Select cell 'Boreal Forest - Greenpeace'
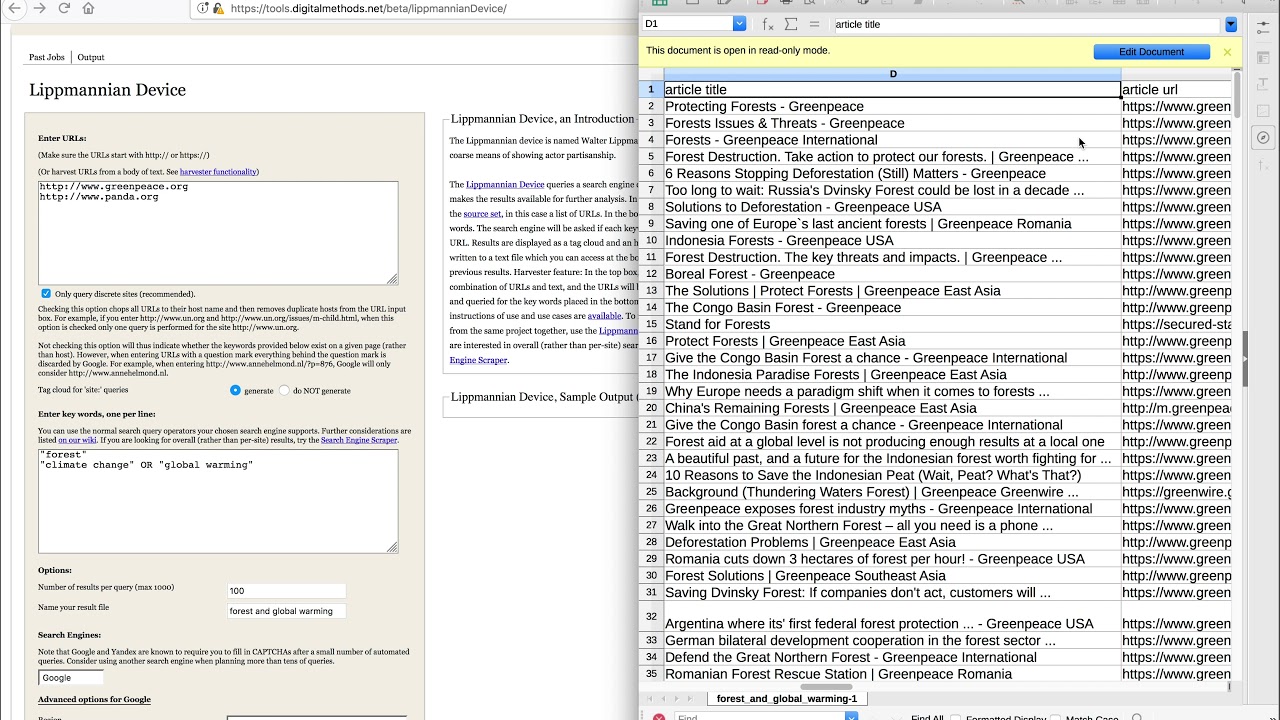Image resolution: width=1280 pixels, height=720 pixels. point(892,274)
